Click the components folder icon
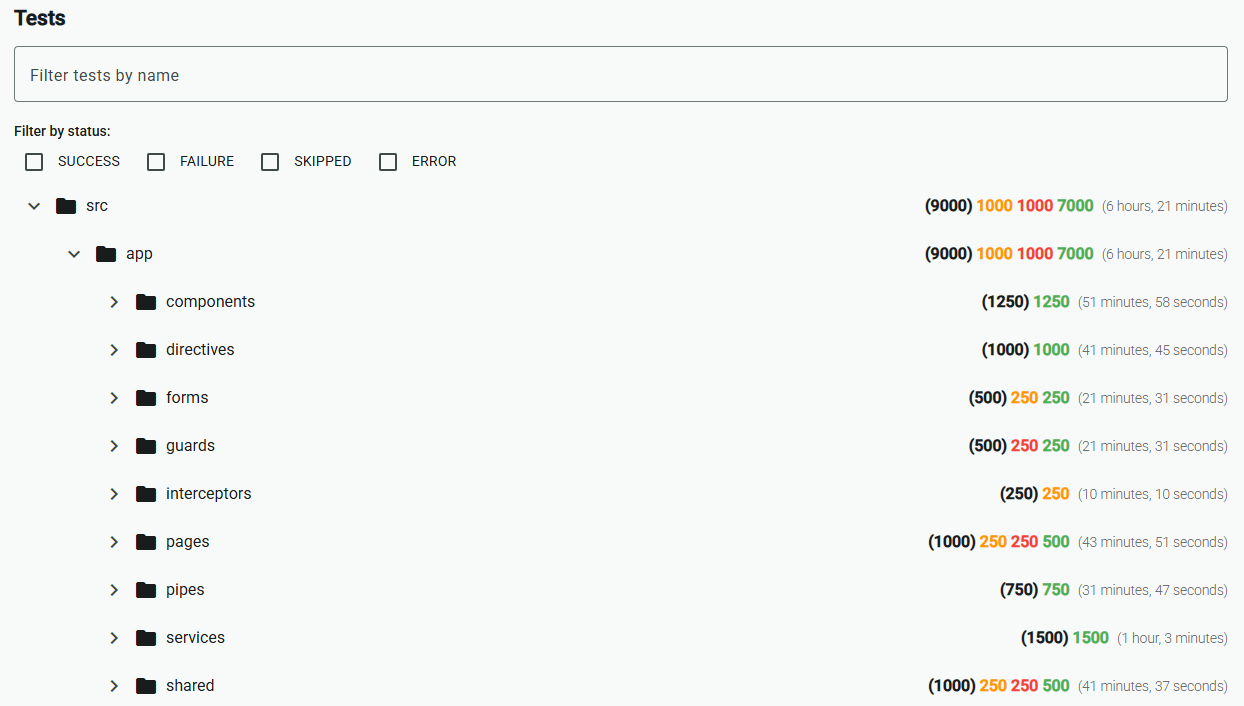The image size is (1244, 706). pyautogui.click(x=146, y=302)
